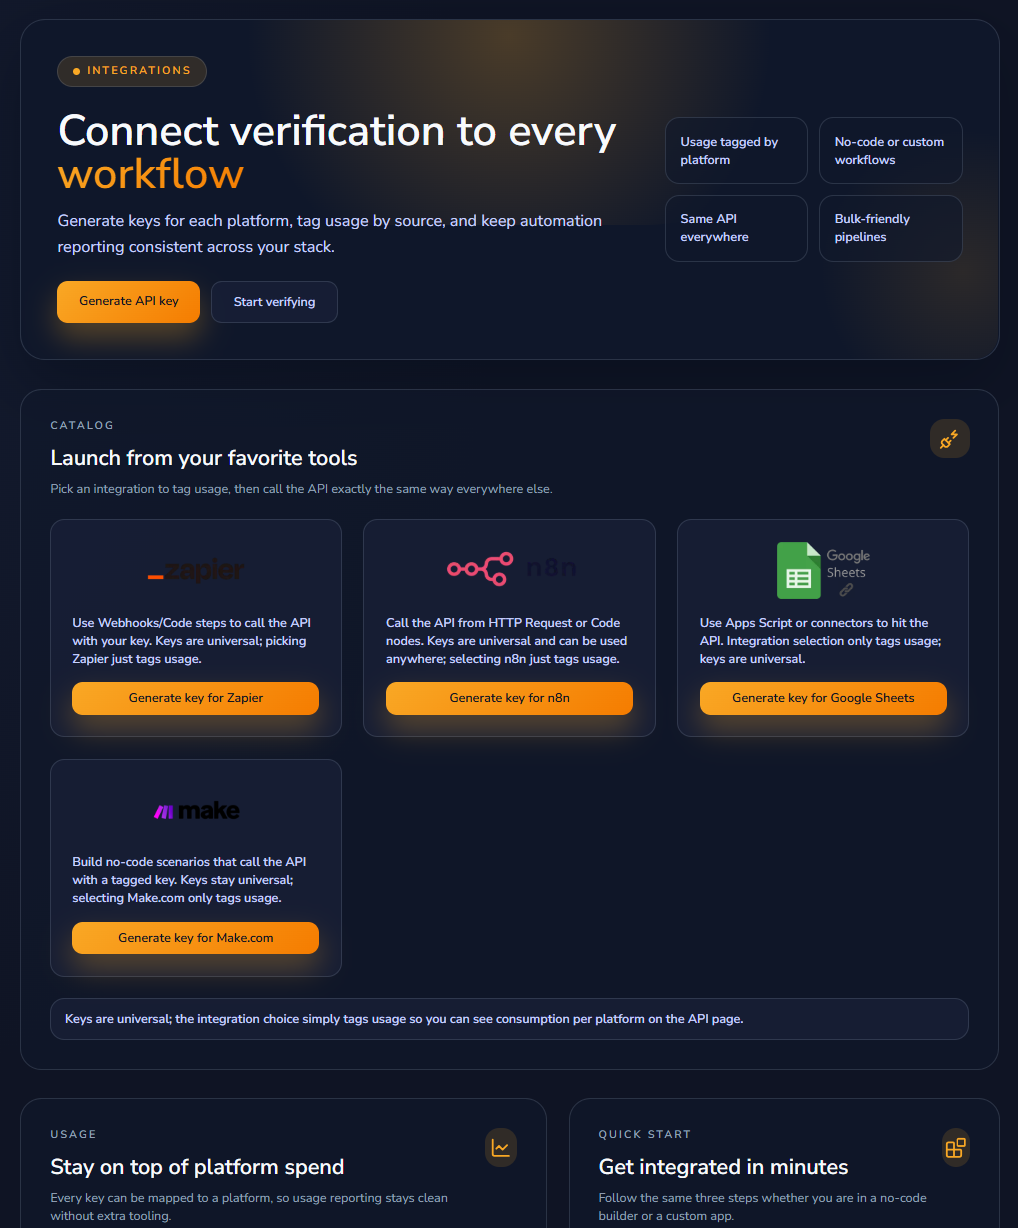Click the n8n logo
This screenshot has height=1228, width=1018.
pyautogui.click(x=509, y=568)
